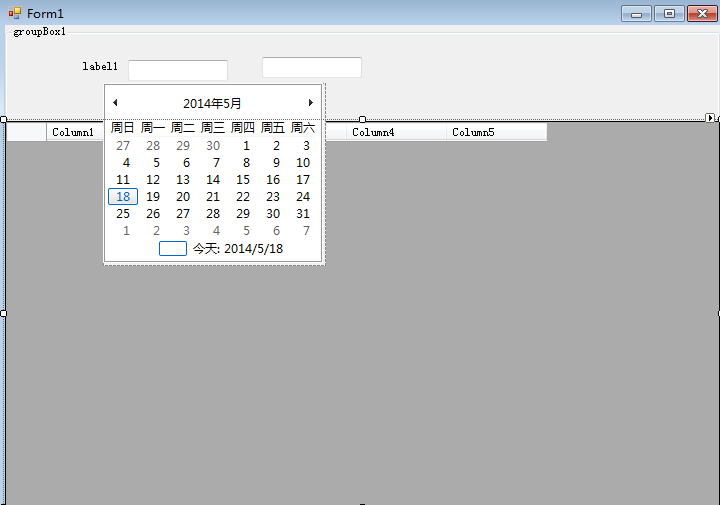Minimize the Form1 window

pos(636,14)
